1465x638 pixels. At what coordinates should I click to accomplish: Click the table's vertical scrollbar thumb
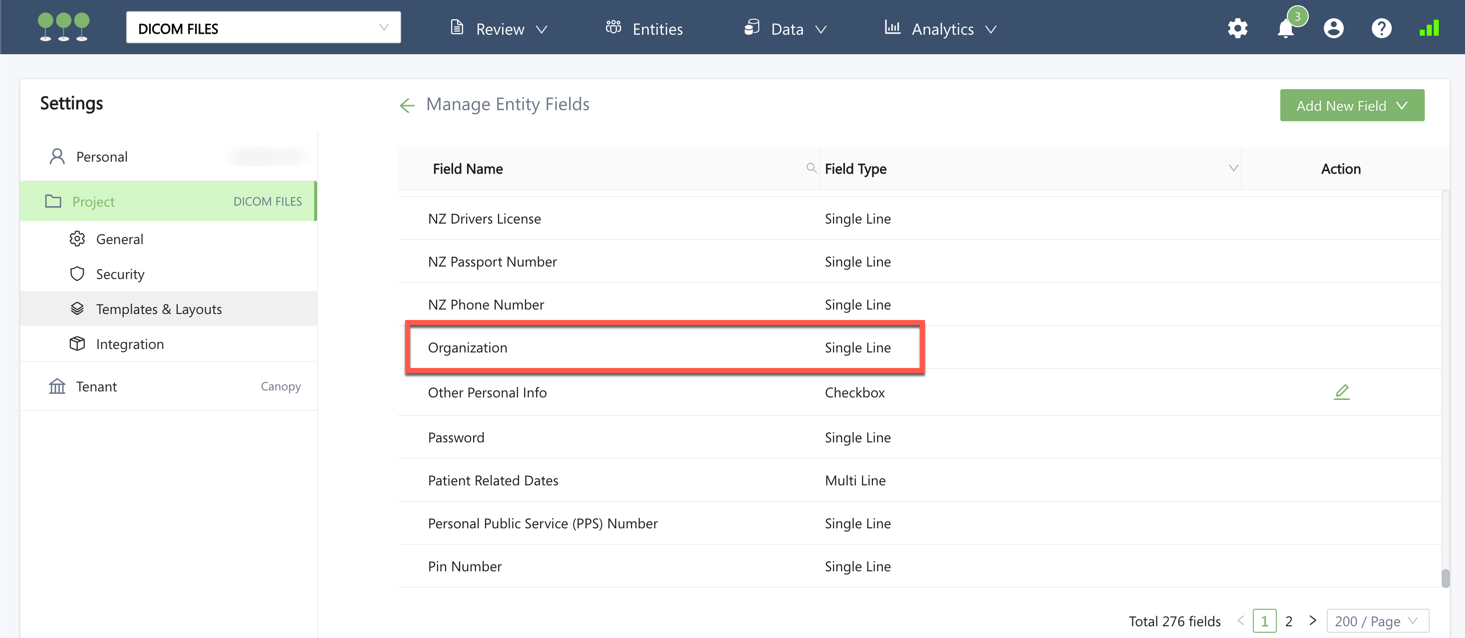pyautogui.click(x=1445, y=577)
